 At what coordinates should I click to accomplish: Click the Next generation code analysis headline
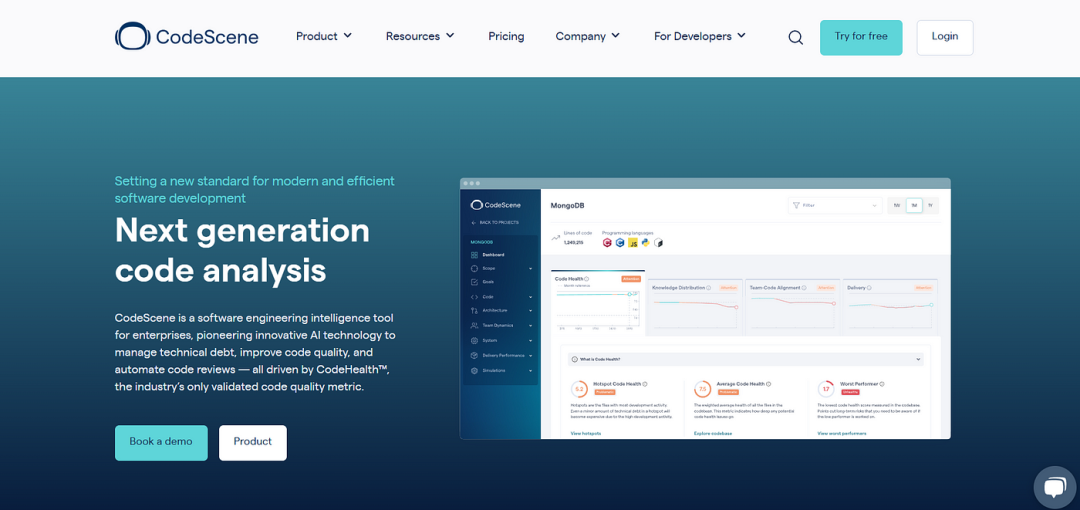pyautogui.click(x=242, y=249)
